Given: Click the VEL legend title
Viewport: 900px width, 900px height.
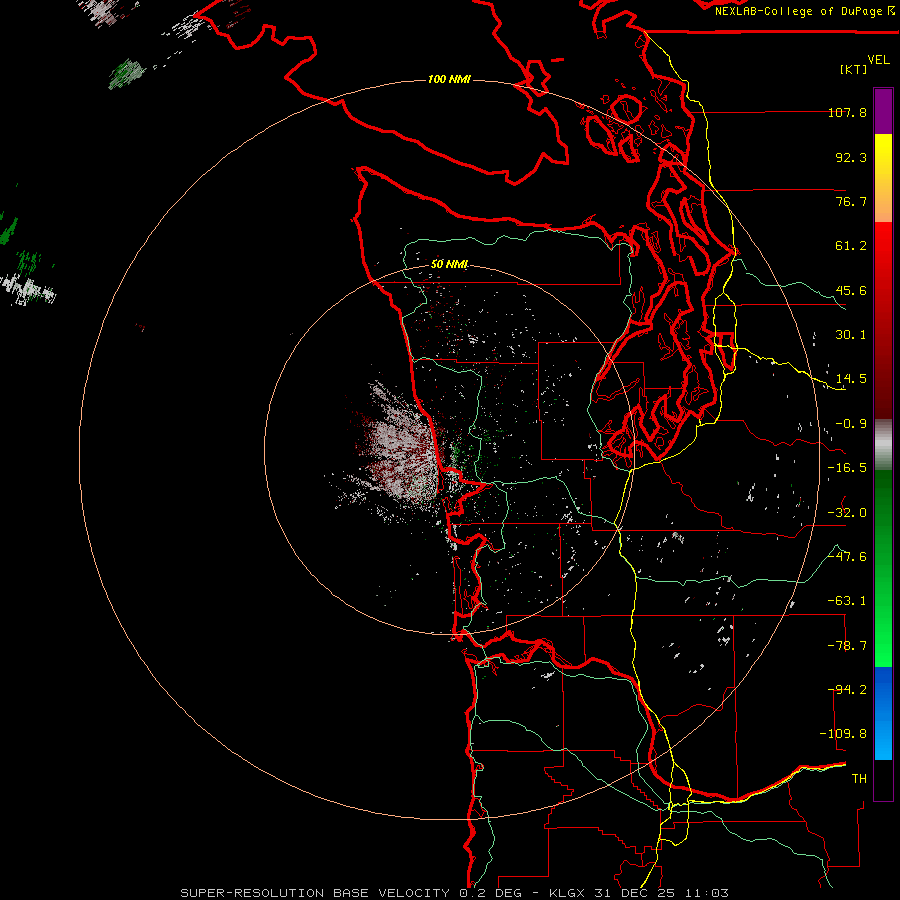Looking at the screenshot, I should pos(878,60).
